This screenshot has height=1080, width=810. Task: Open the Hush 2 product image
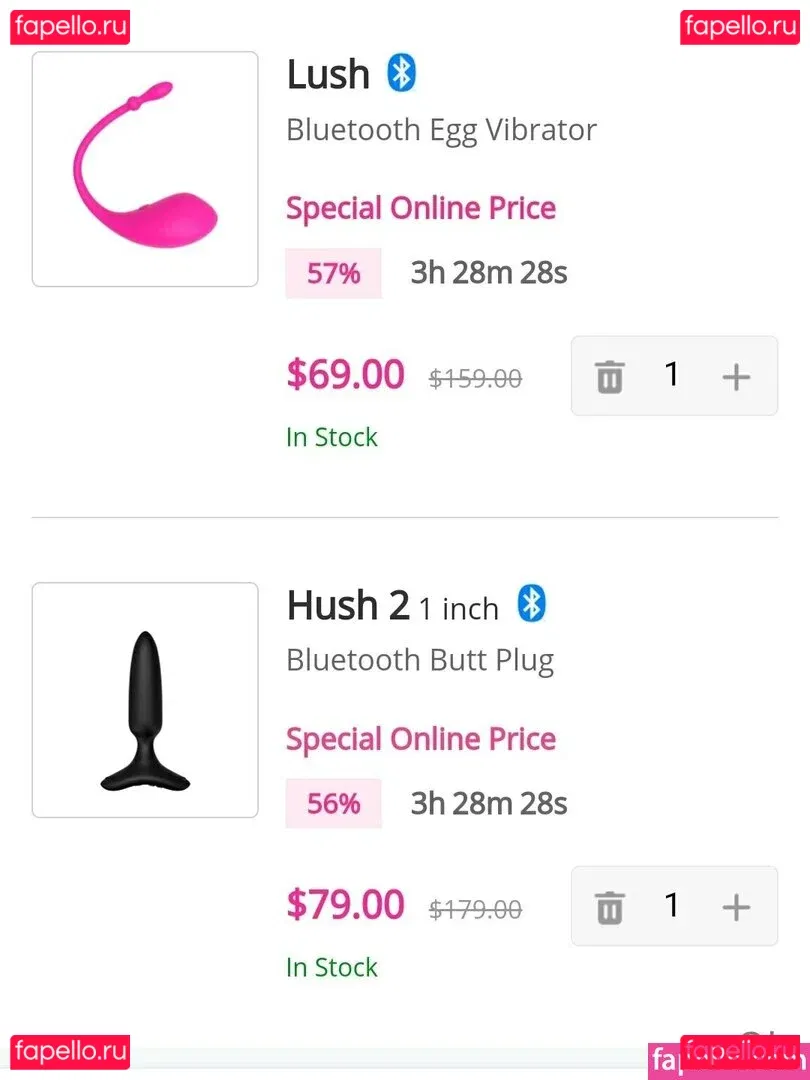(145, 700)
